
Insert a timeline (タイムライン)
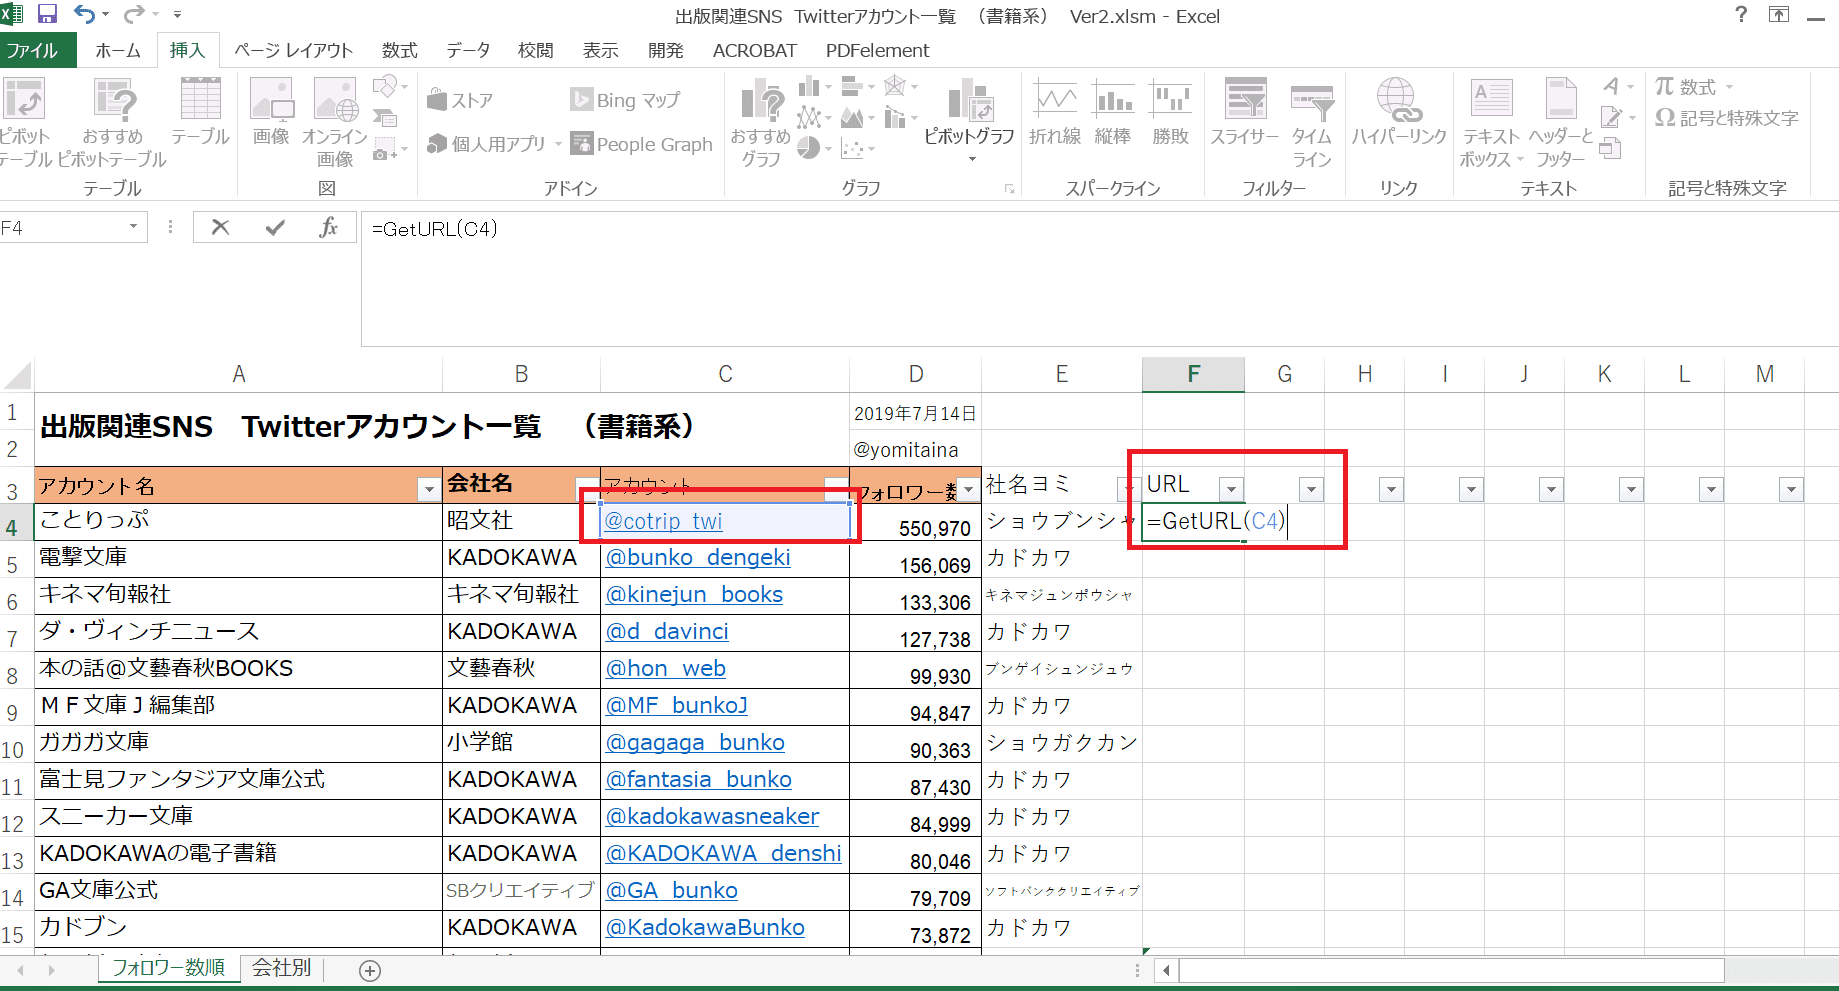pos(1312,122)
